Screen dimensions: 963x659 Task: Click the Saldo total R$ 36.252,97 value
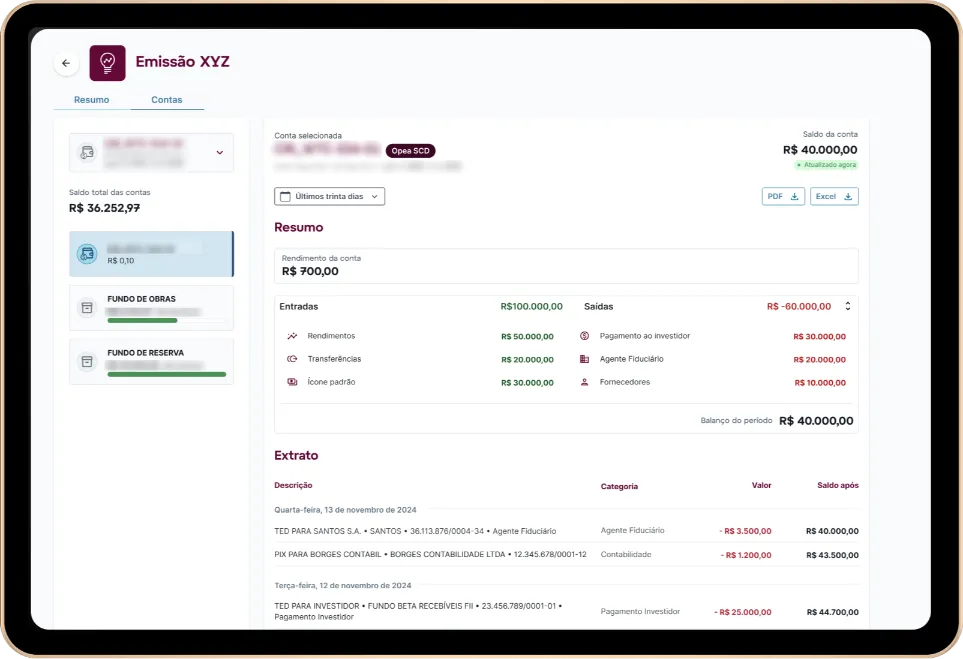click(x=104, y=208)
